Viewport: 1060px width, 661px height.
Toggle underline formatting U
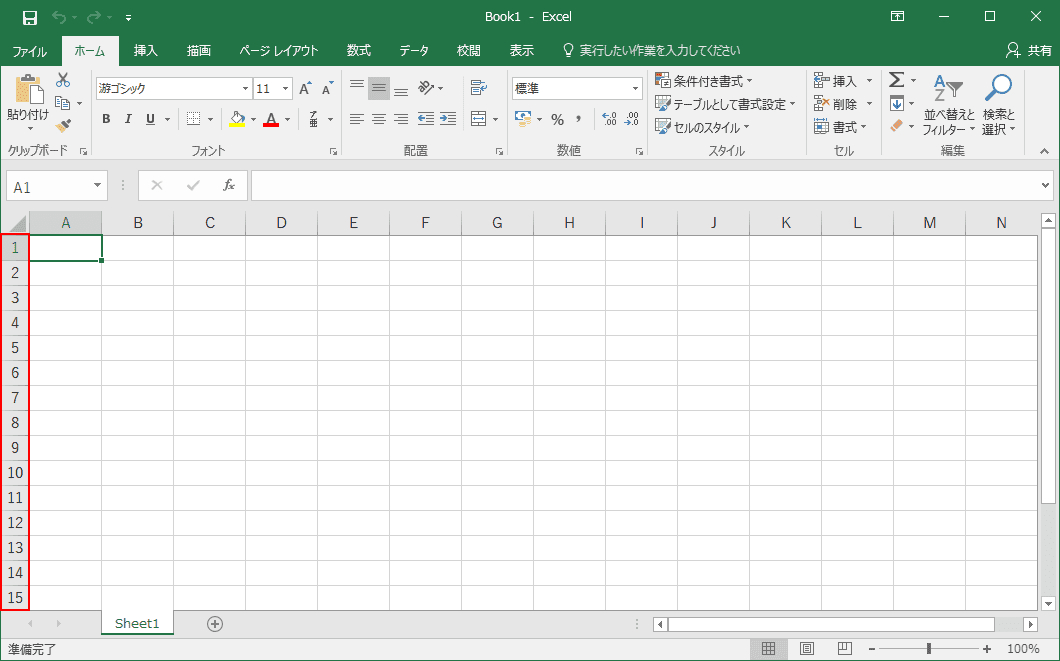point(150,119)
